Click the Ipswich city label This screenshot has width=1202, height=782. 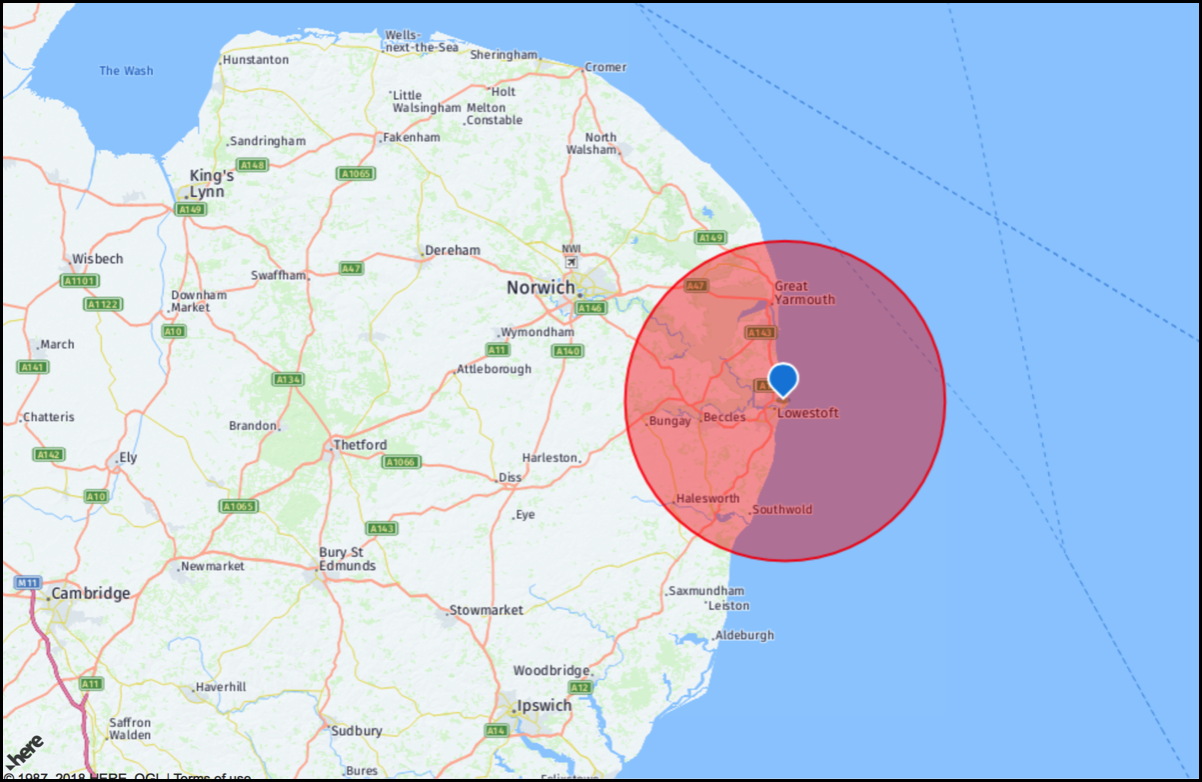[544, 705]
